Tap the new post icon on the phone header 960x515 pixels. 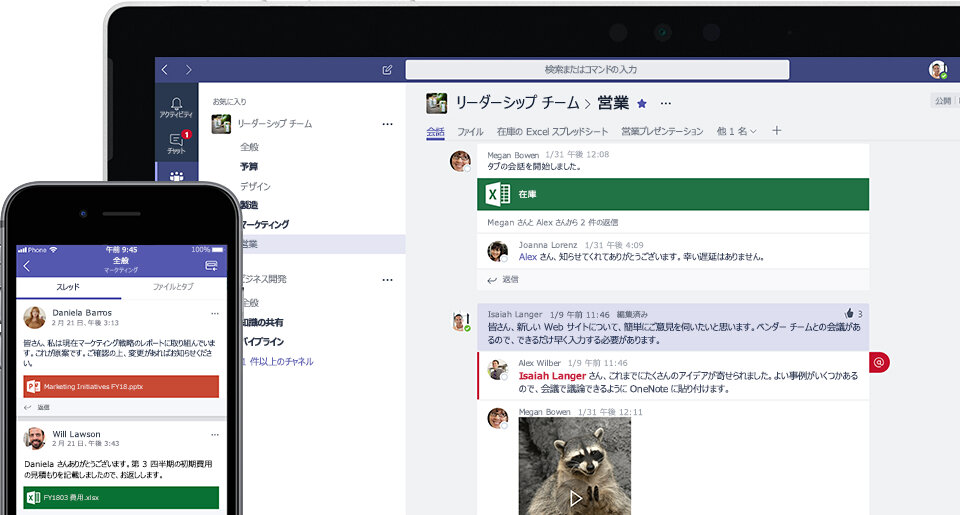click(211, 266)
